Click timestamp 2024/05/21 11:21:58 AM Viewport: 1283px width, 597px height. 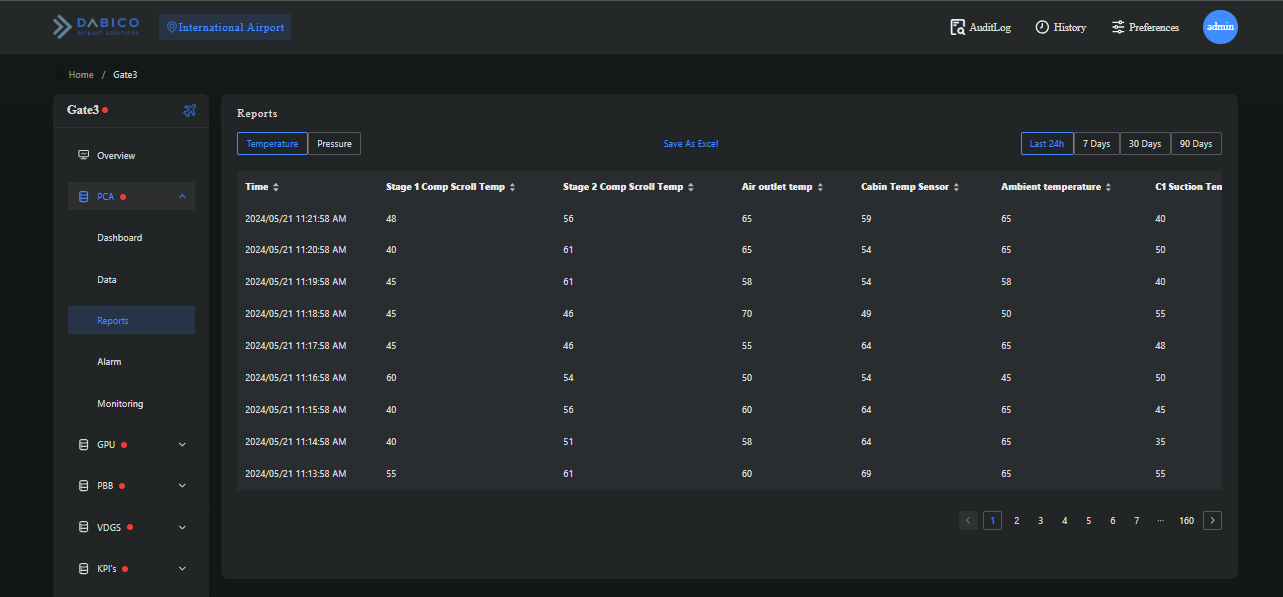click(x=296, y=218)
